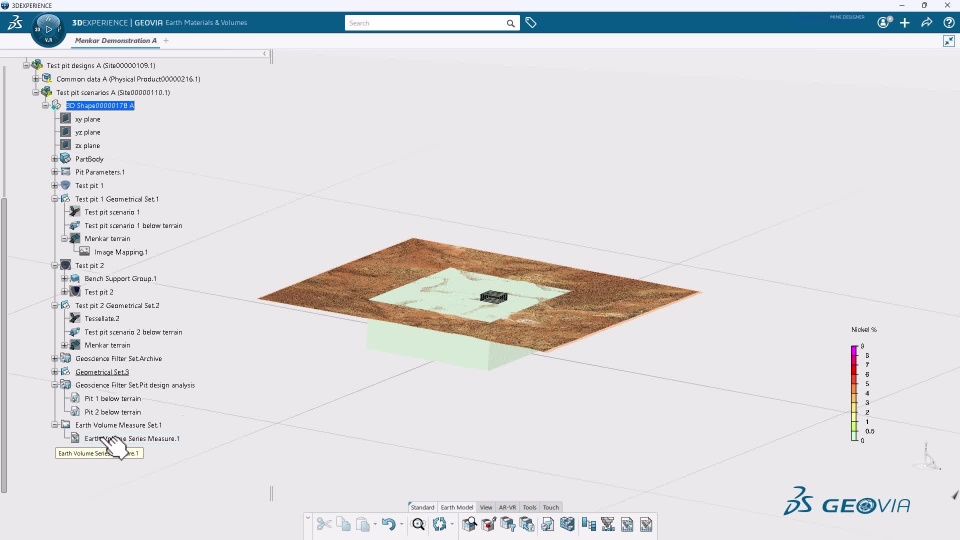The height and width of the screenshot is (540, 960).
Task: Click the Update refresh icon
Action: (439, 524)
